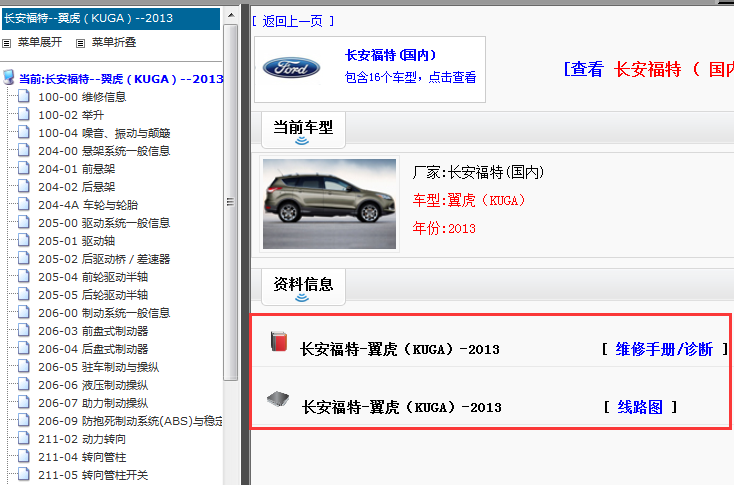Open 206-04 后盘式制动器
This screenshot has height=485, width=734.
pyautogui.click(x=93, y=349)
